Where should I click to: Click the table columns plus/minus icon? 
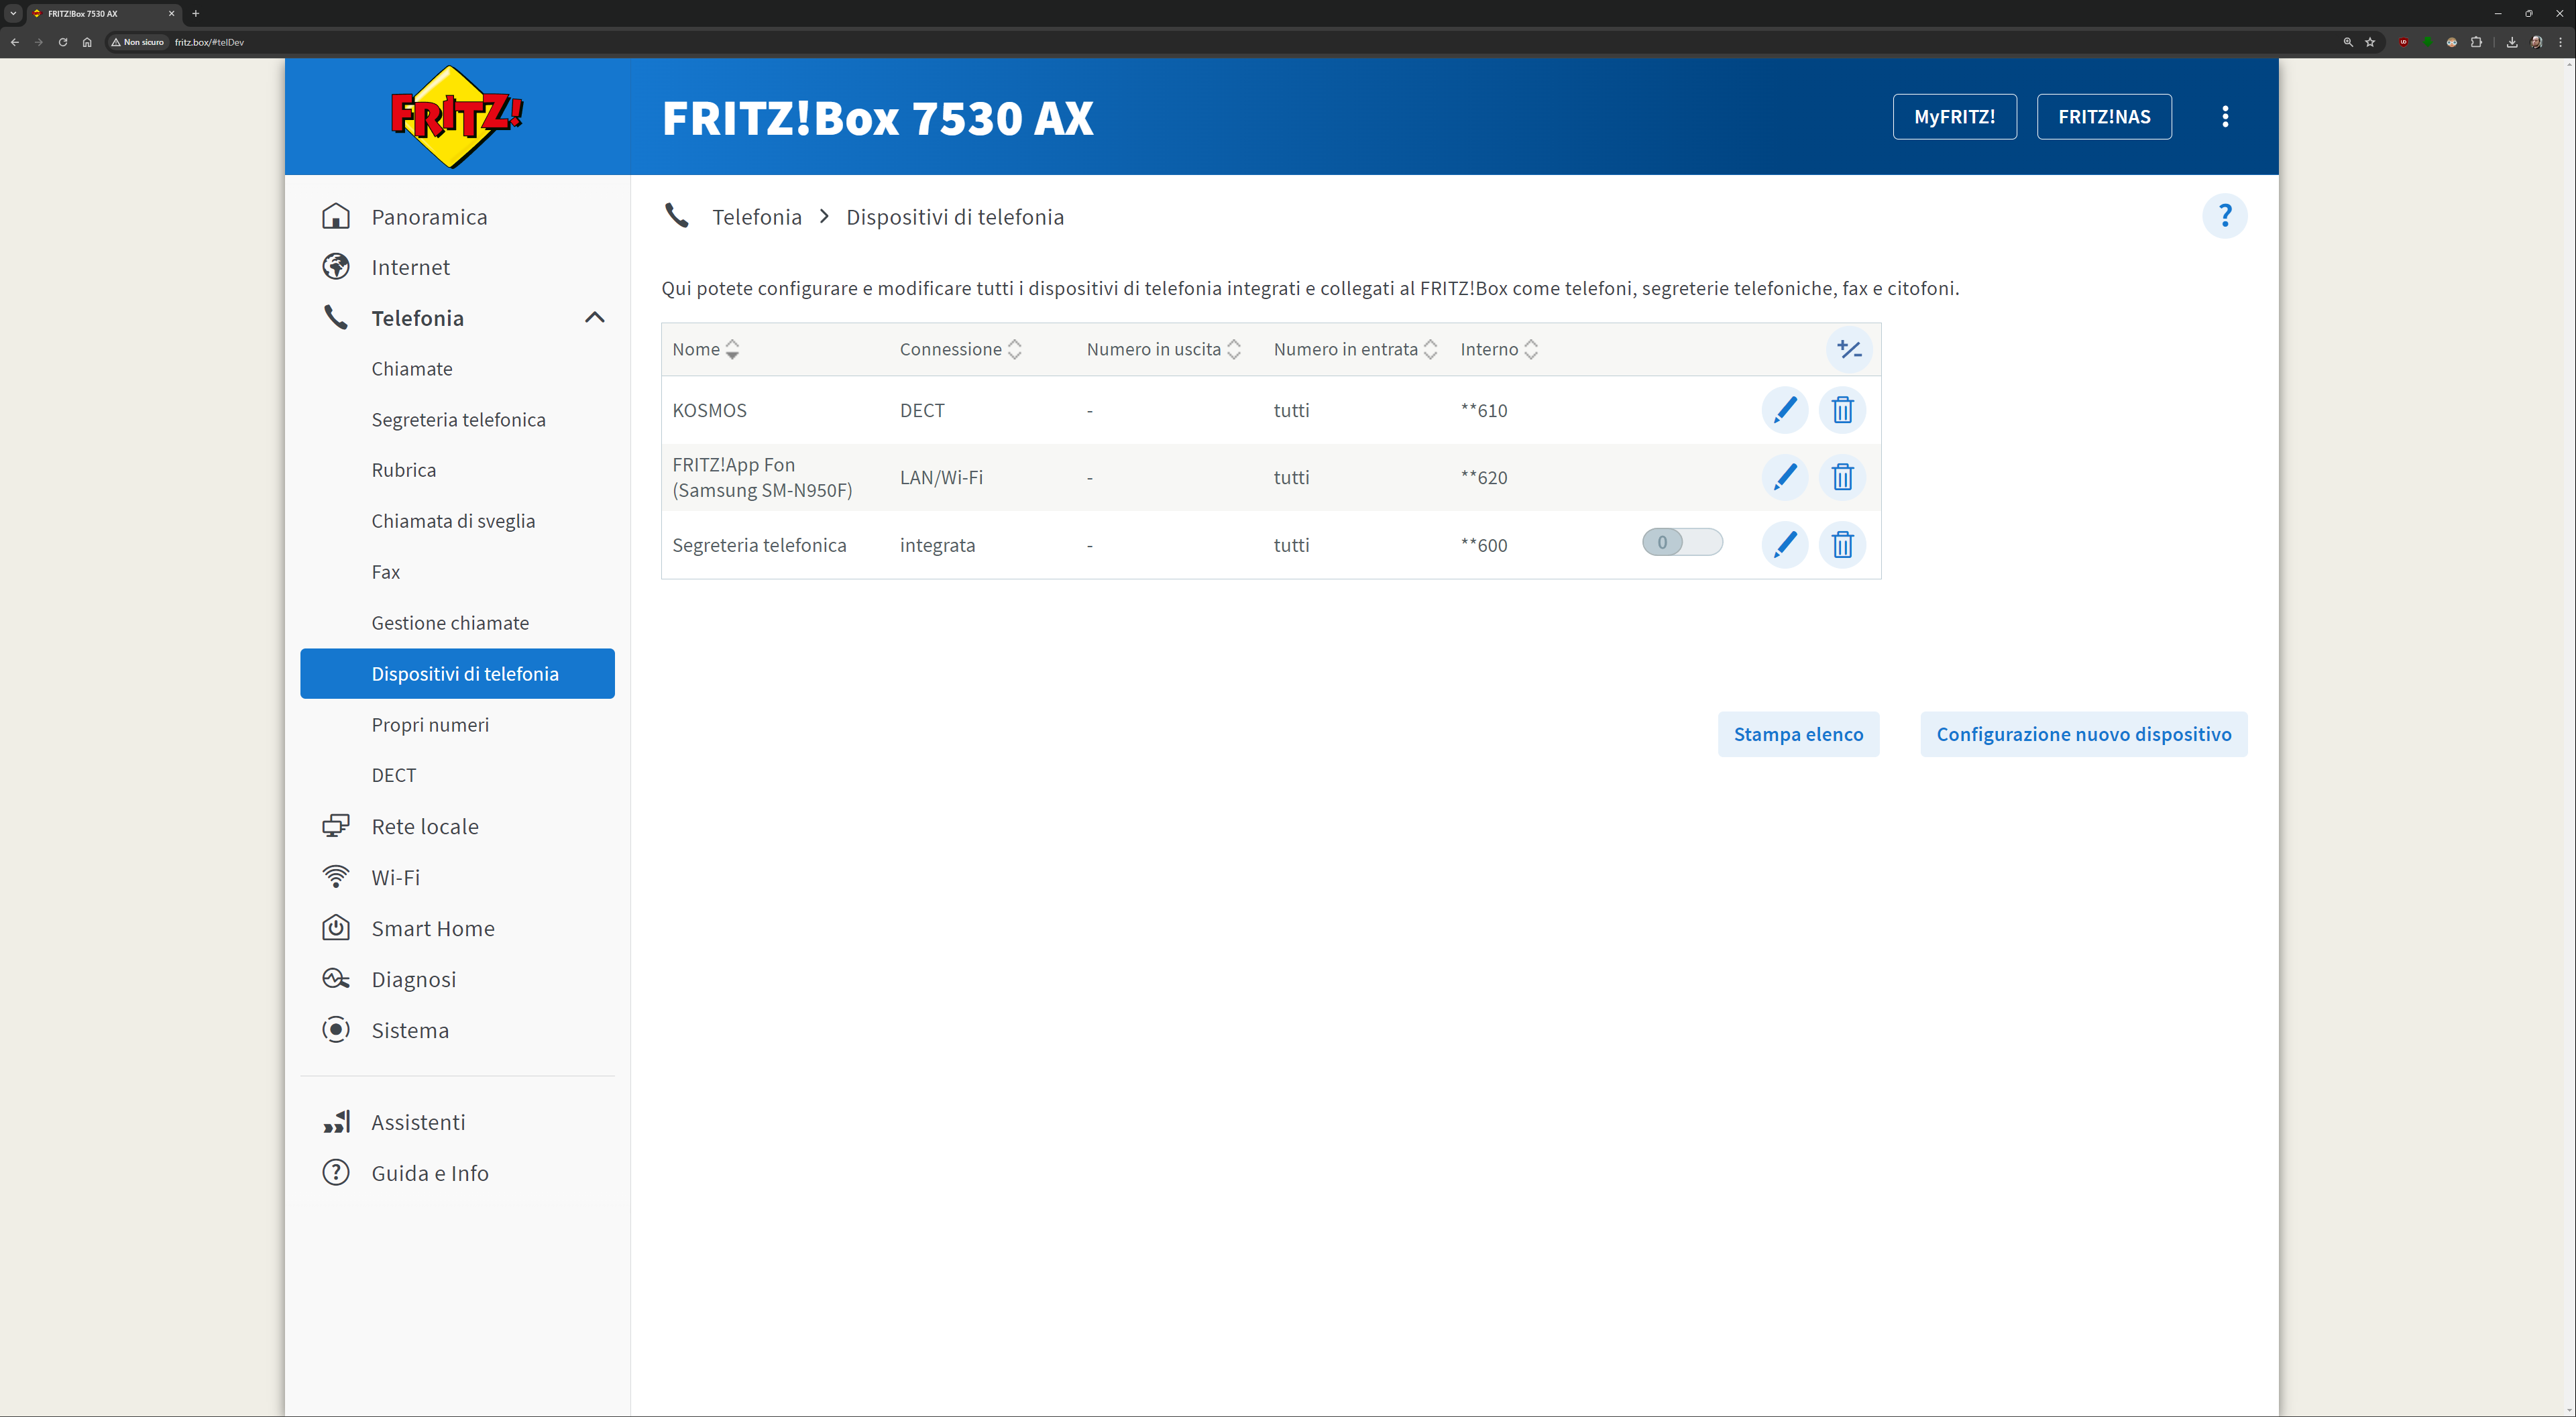[1848, 350]
